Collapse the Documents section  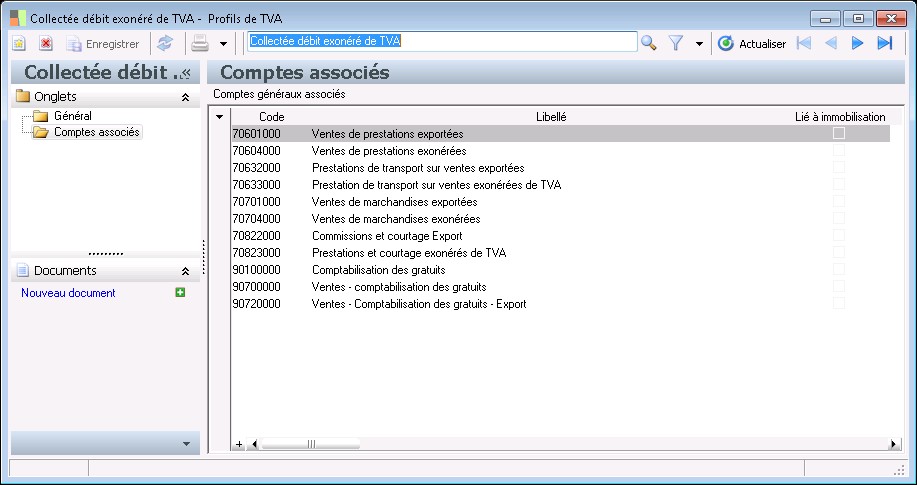185,271
